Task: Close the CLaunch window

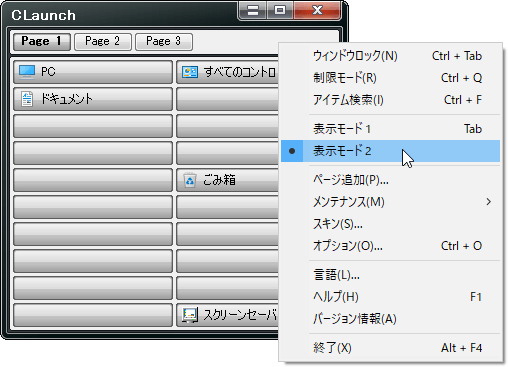Action: [x=317, y=10]
